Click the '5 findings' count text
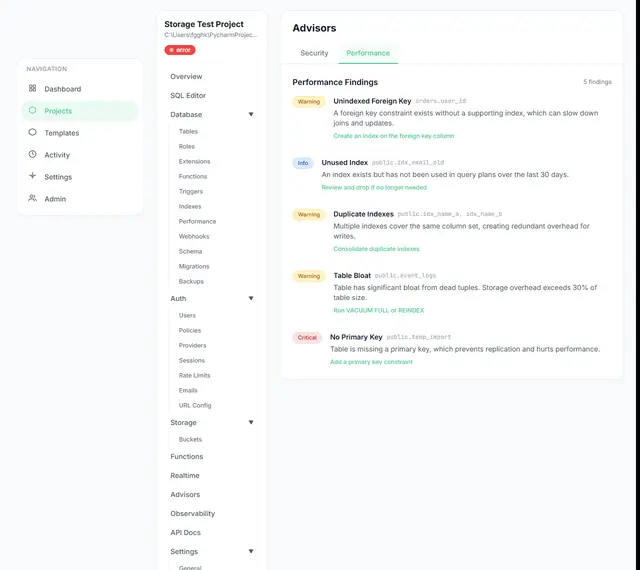 click(597, 82)
